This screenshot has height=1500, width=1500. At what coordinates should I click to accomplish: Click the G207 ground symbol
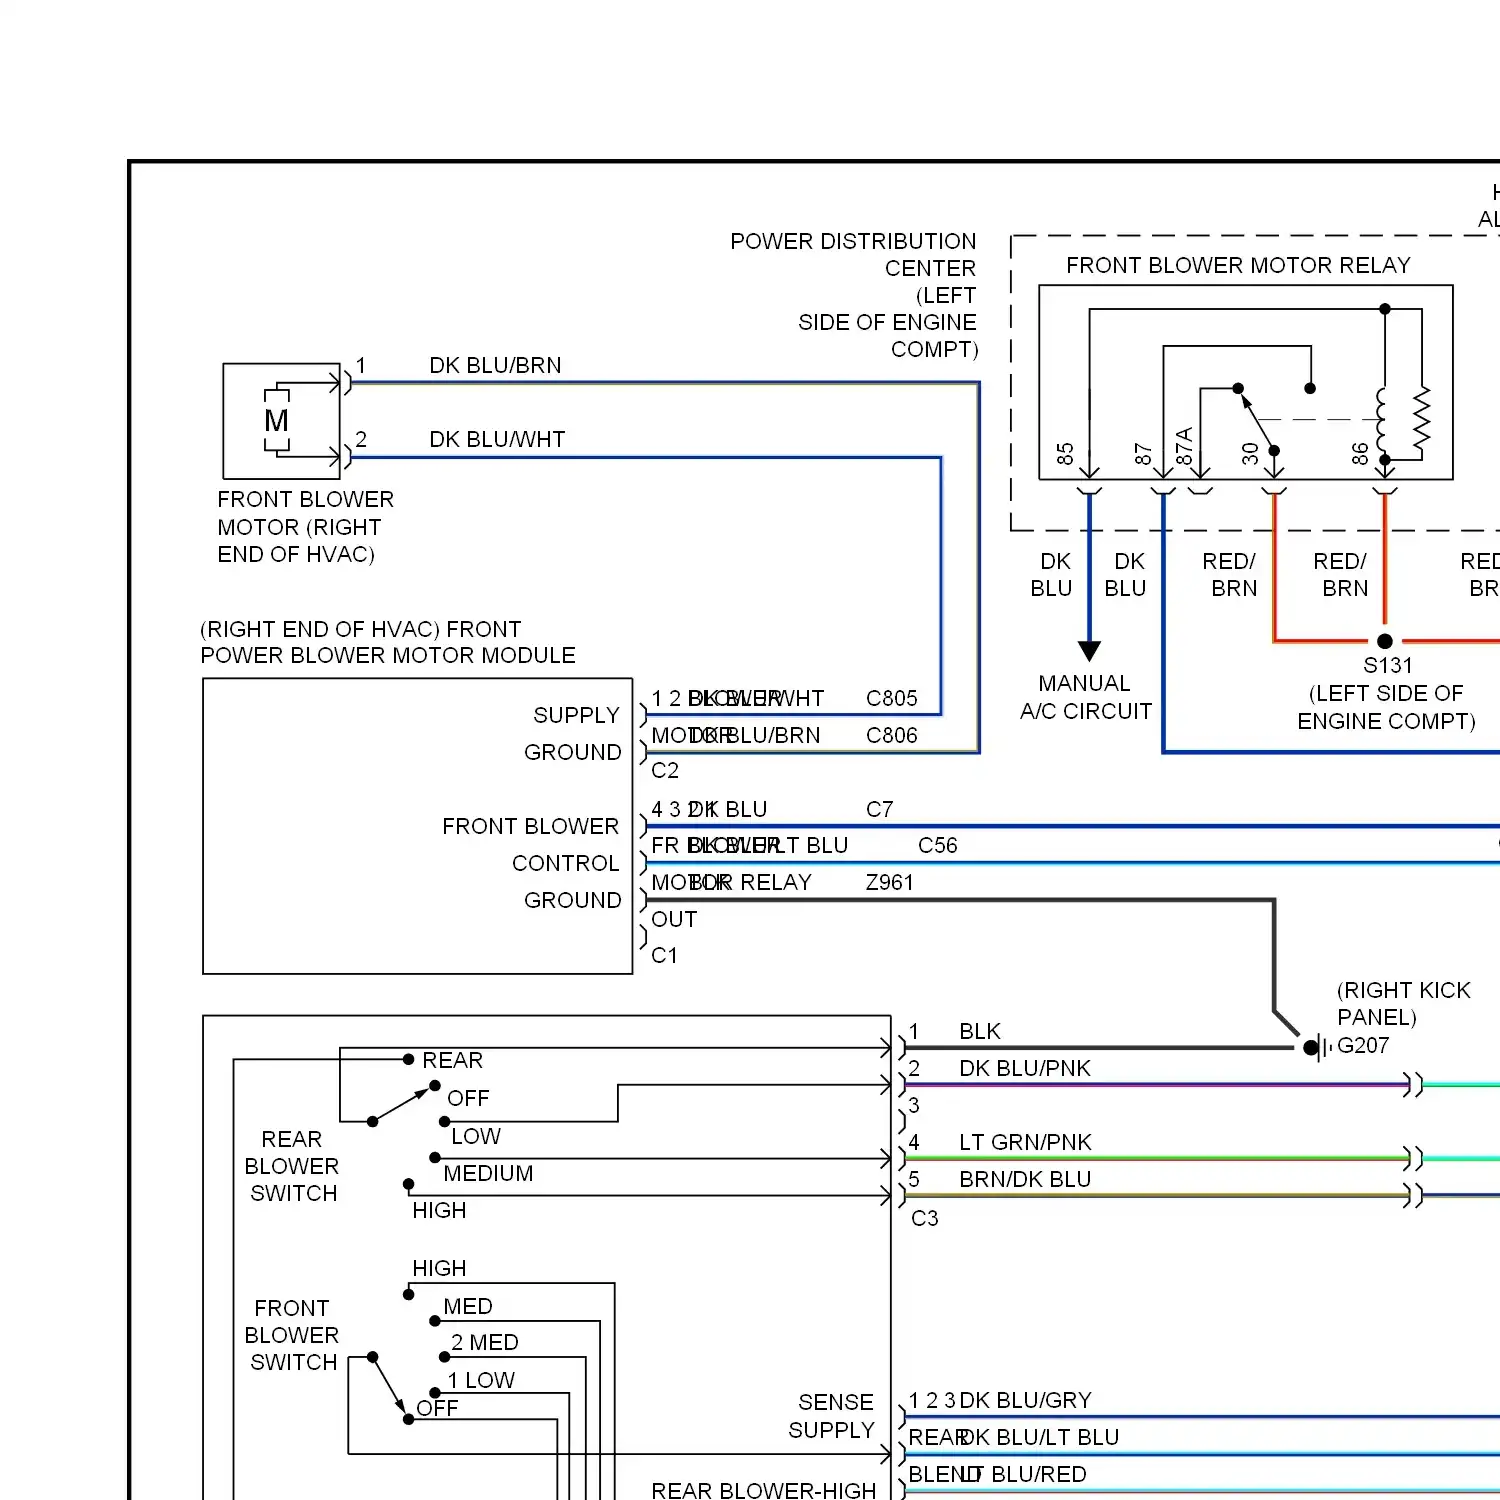point(1318,1048)
